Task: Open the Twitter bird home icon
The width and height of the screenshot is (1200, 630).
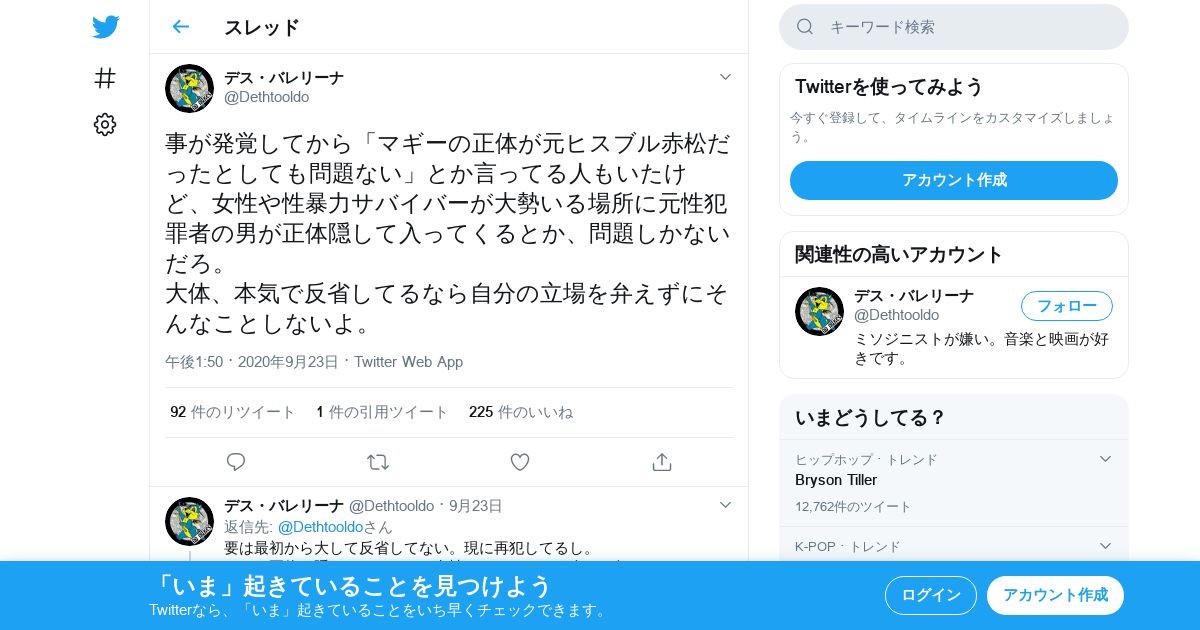Action: pos(105,27)
